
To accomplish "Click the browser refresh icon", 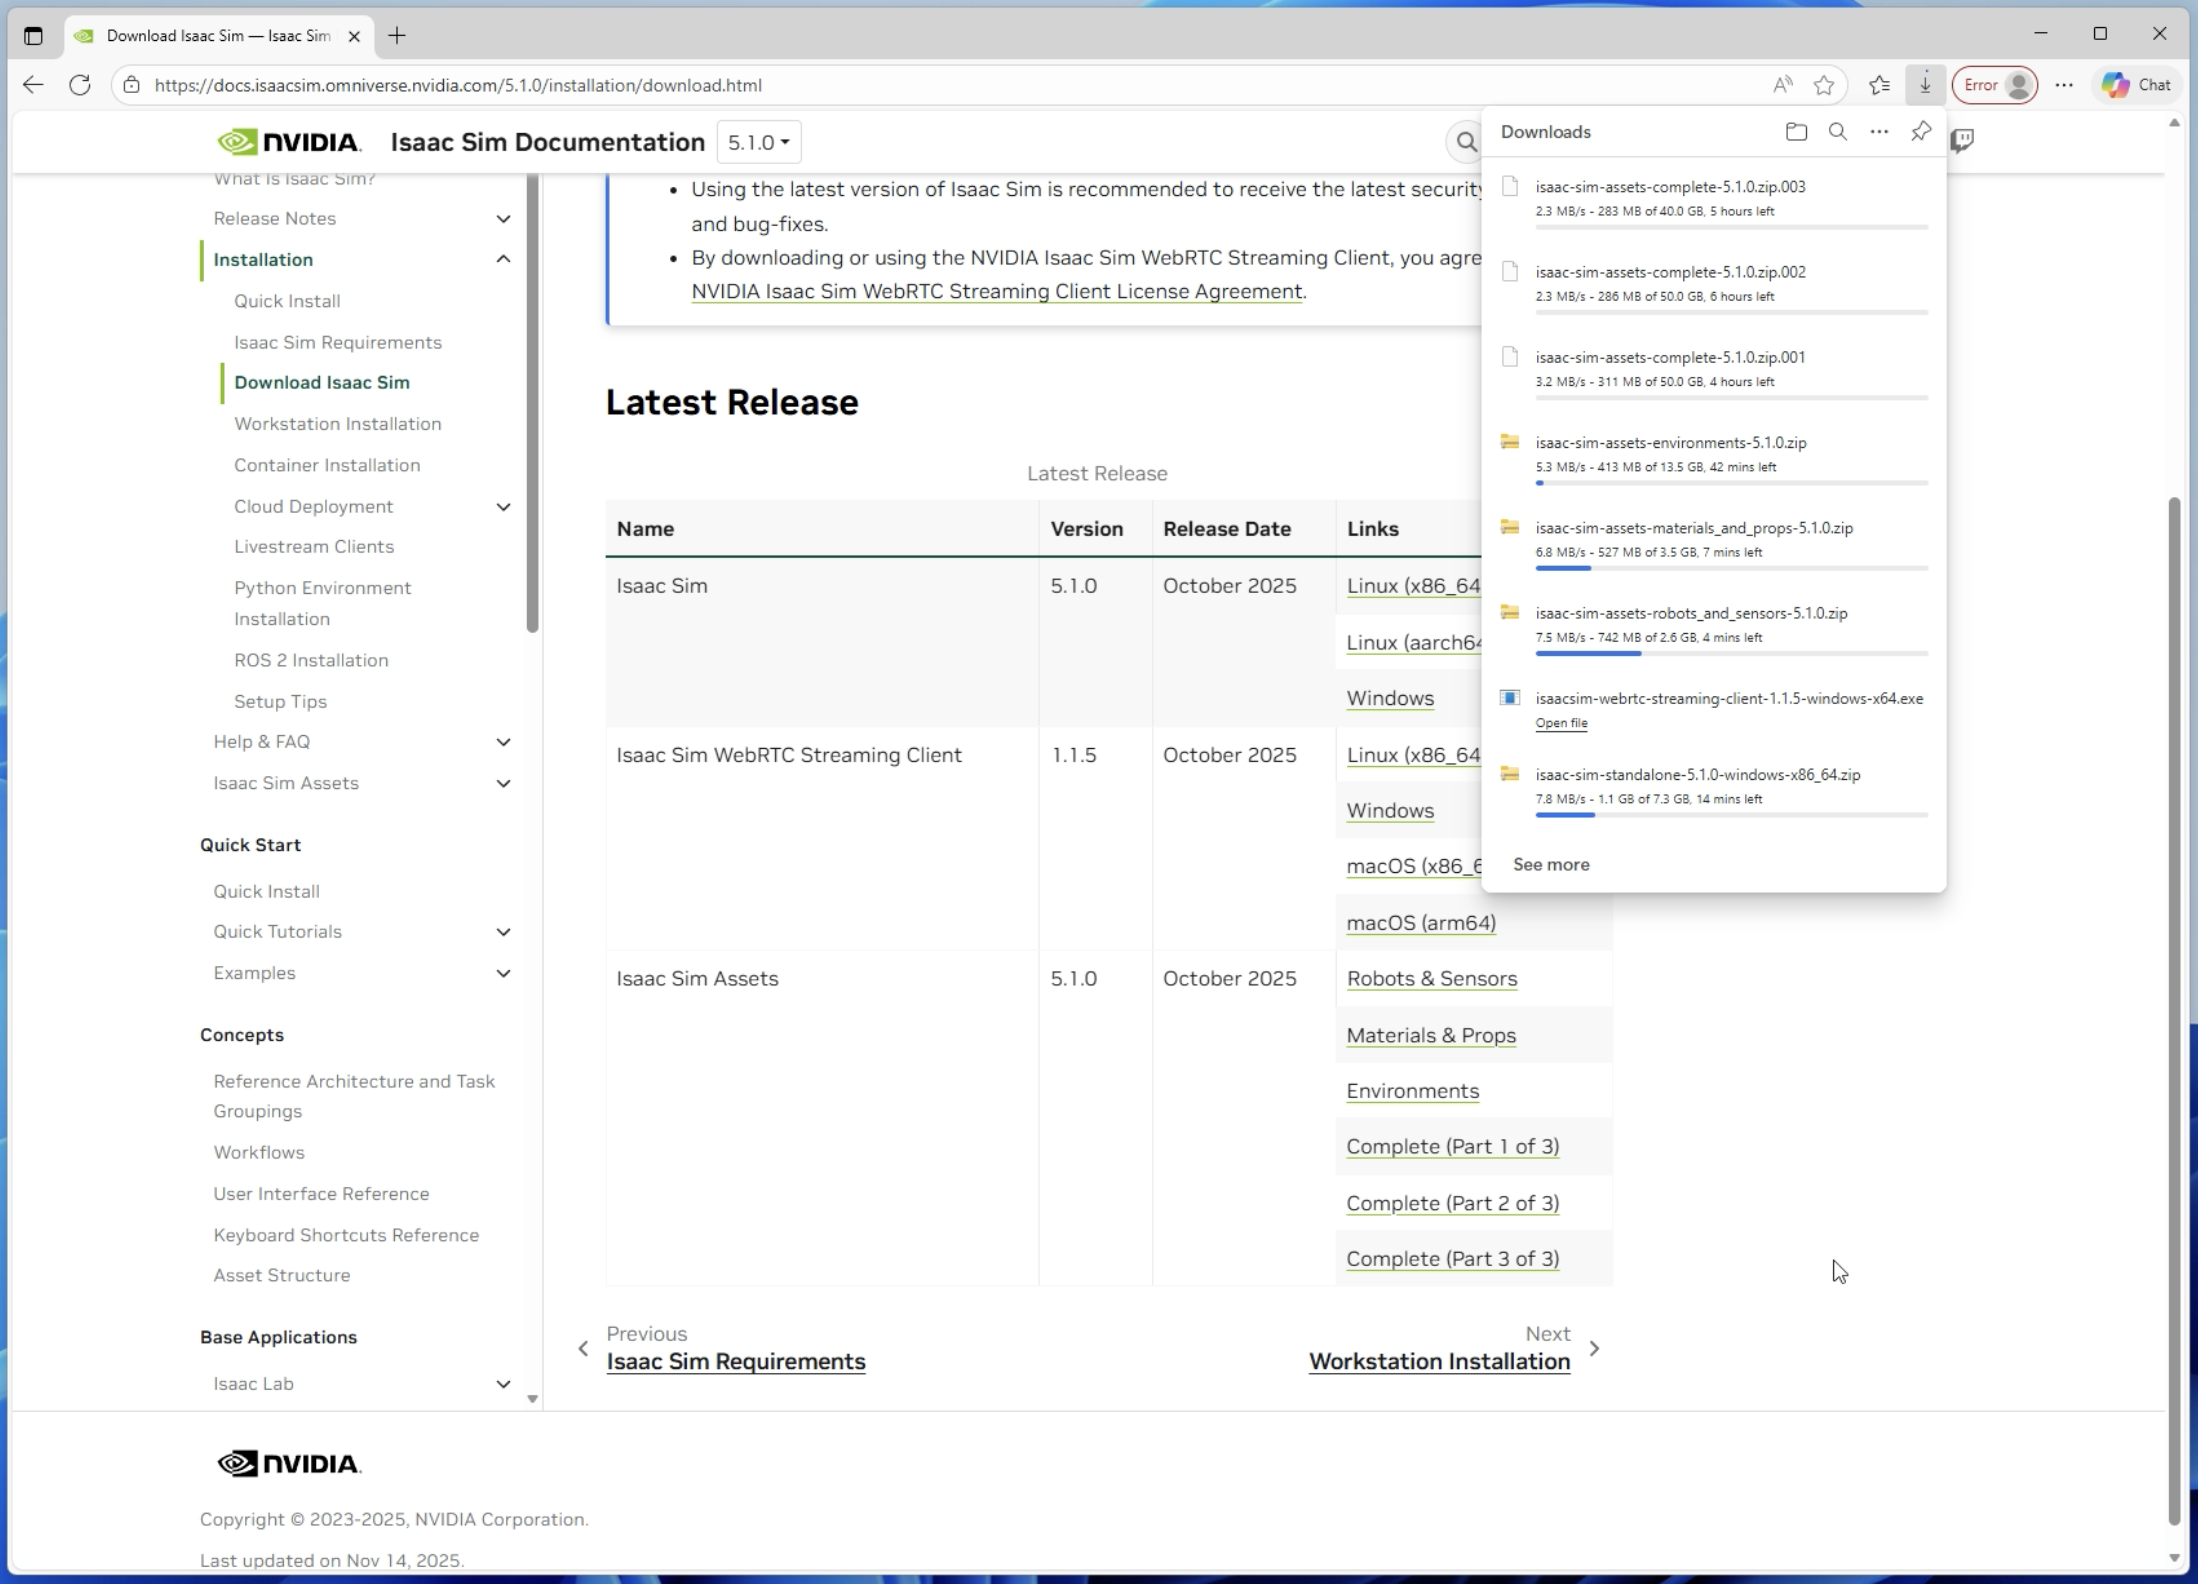I will pos(80,85).
